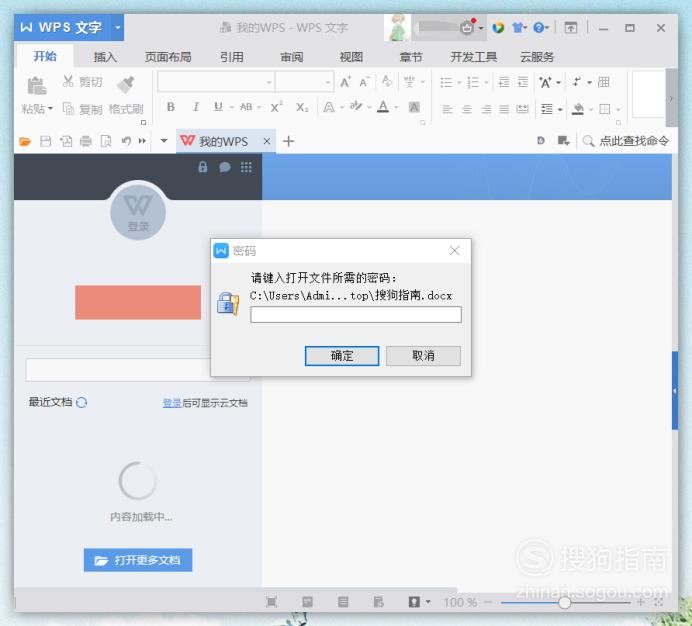Viewport: 692px width, 626px height.
Task: Click the chat bubble icon in sidebar header
Action: point(225,167)
